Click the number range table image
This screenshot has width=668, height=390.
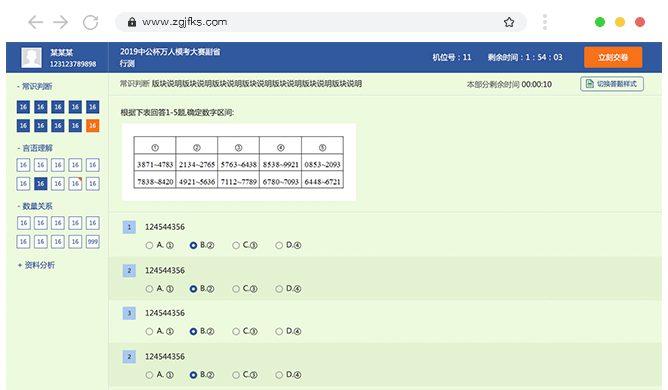click(x=239, y=162)
